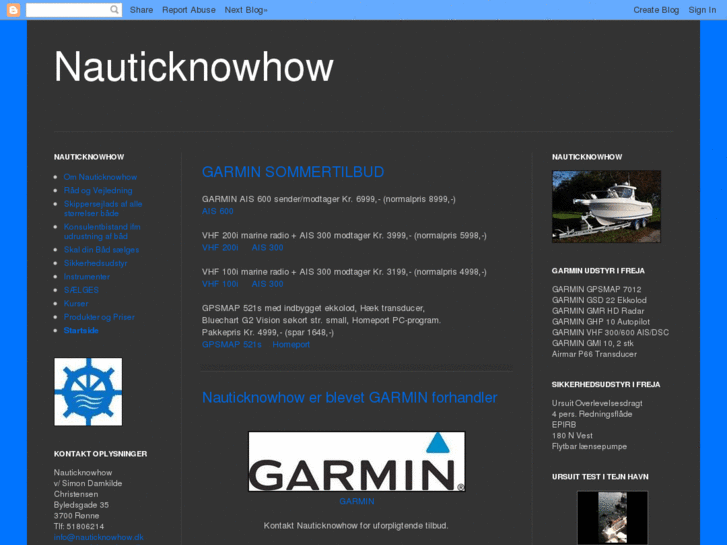The width and height of the screenshot is (727, 545).
Task: Click the blue ship wheel logo image
Action: (x=88, y=391)
